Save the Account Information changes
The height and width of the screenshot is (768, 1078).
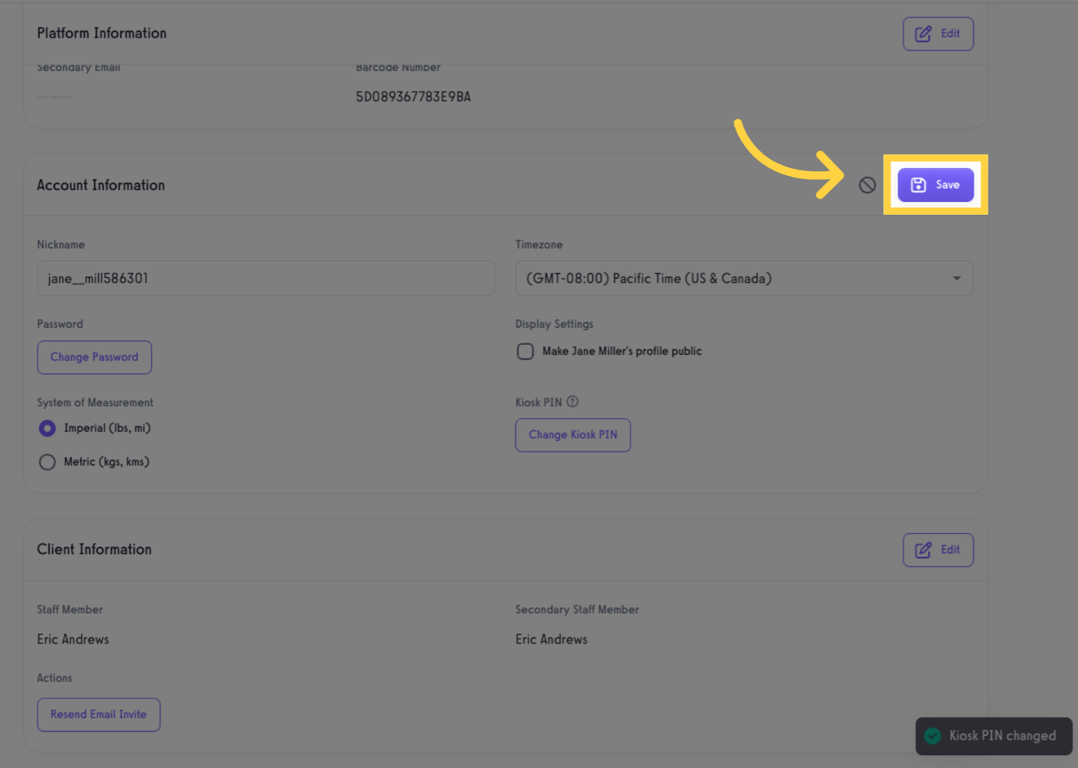(x=936, y=184)
